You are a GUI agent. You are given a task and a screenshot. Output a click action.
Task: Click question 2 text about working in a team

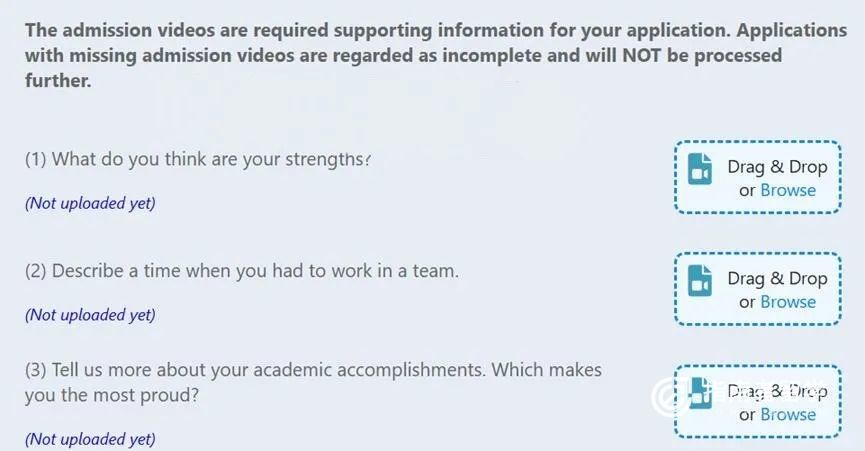242,272
